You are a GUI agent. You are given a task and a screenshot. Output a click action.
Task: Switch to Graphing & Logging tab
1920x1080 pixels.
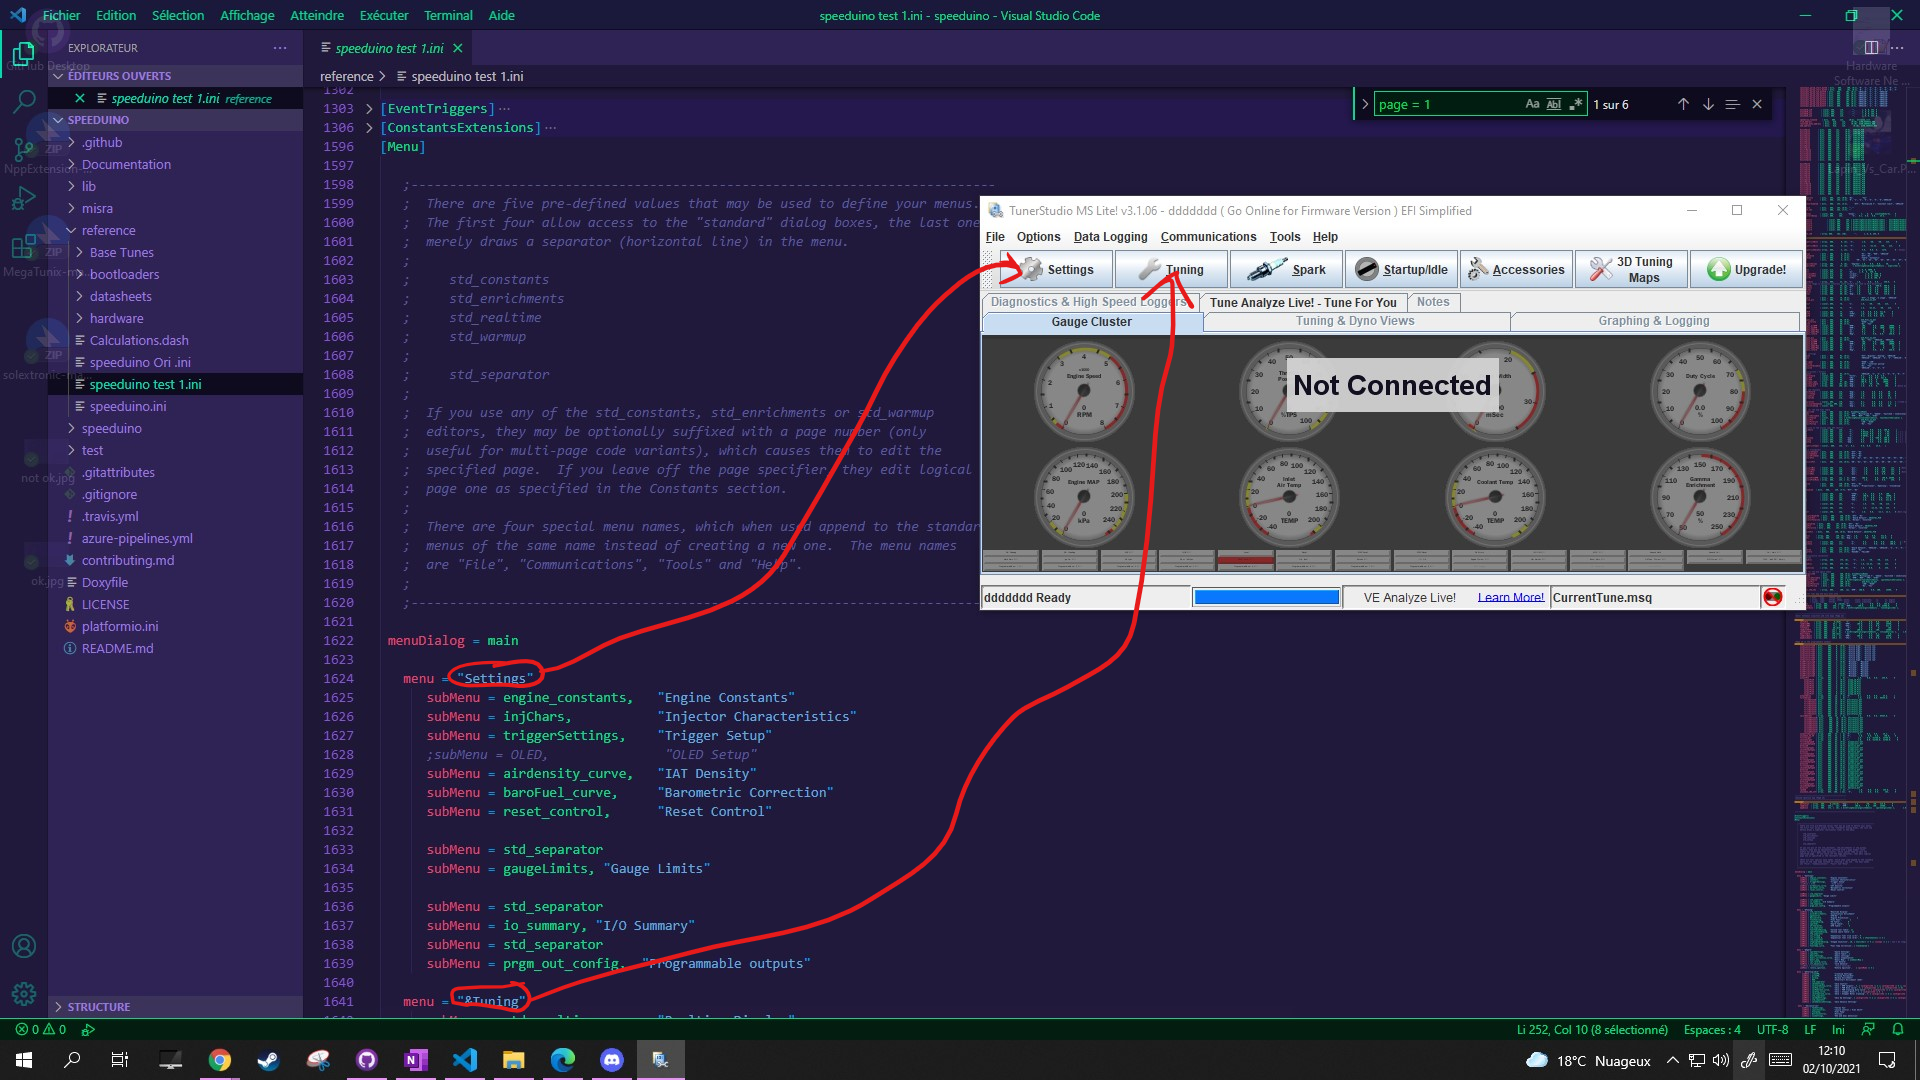click(1654, 321)
